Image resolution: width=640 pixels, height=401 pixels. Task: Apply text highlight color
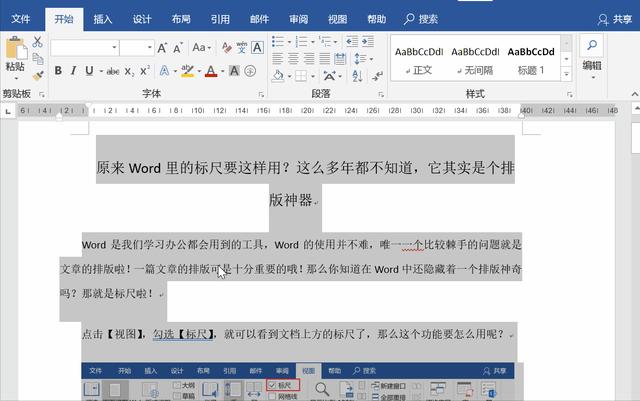point(188,71)
